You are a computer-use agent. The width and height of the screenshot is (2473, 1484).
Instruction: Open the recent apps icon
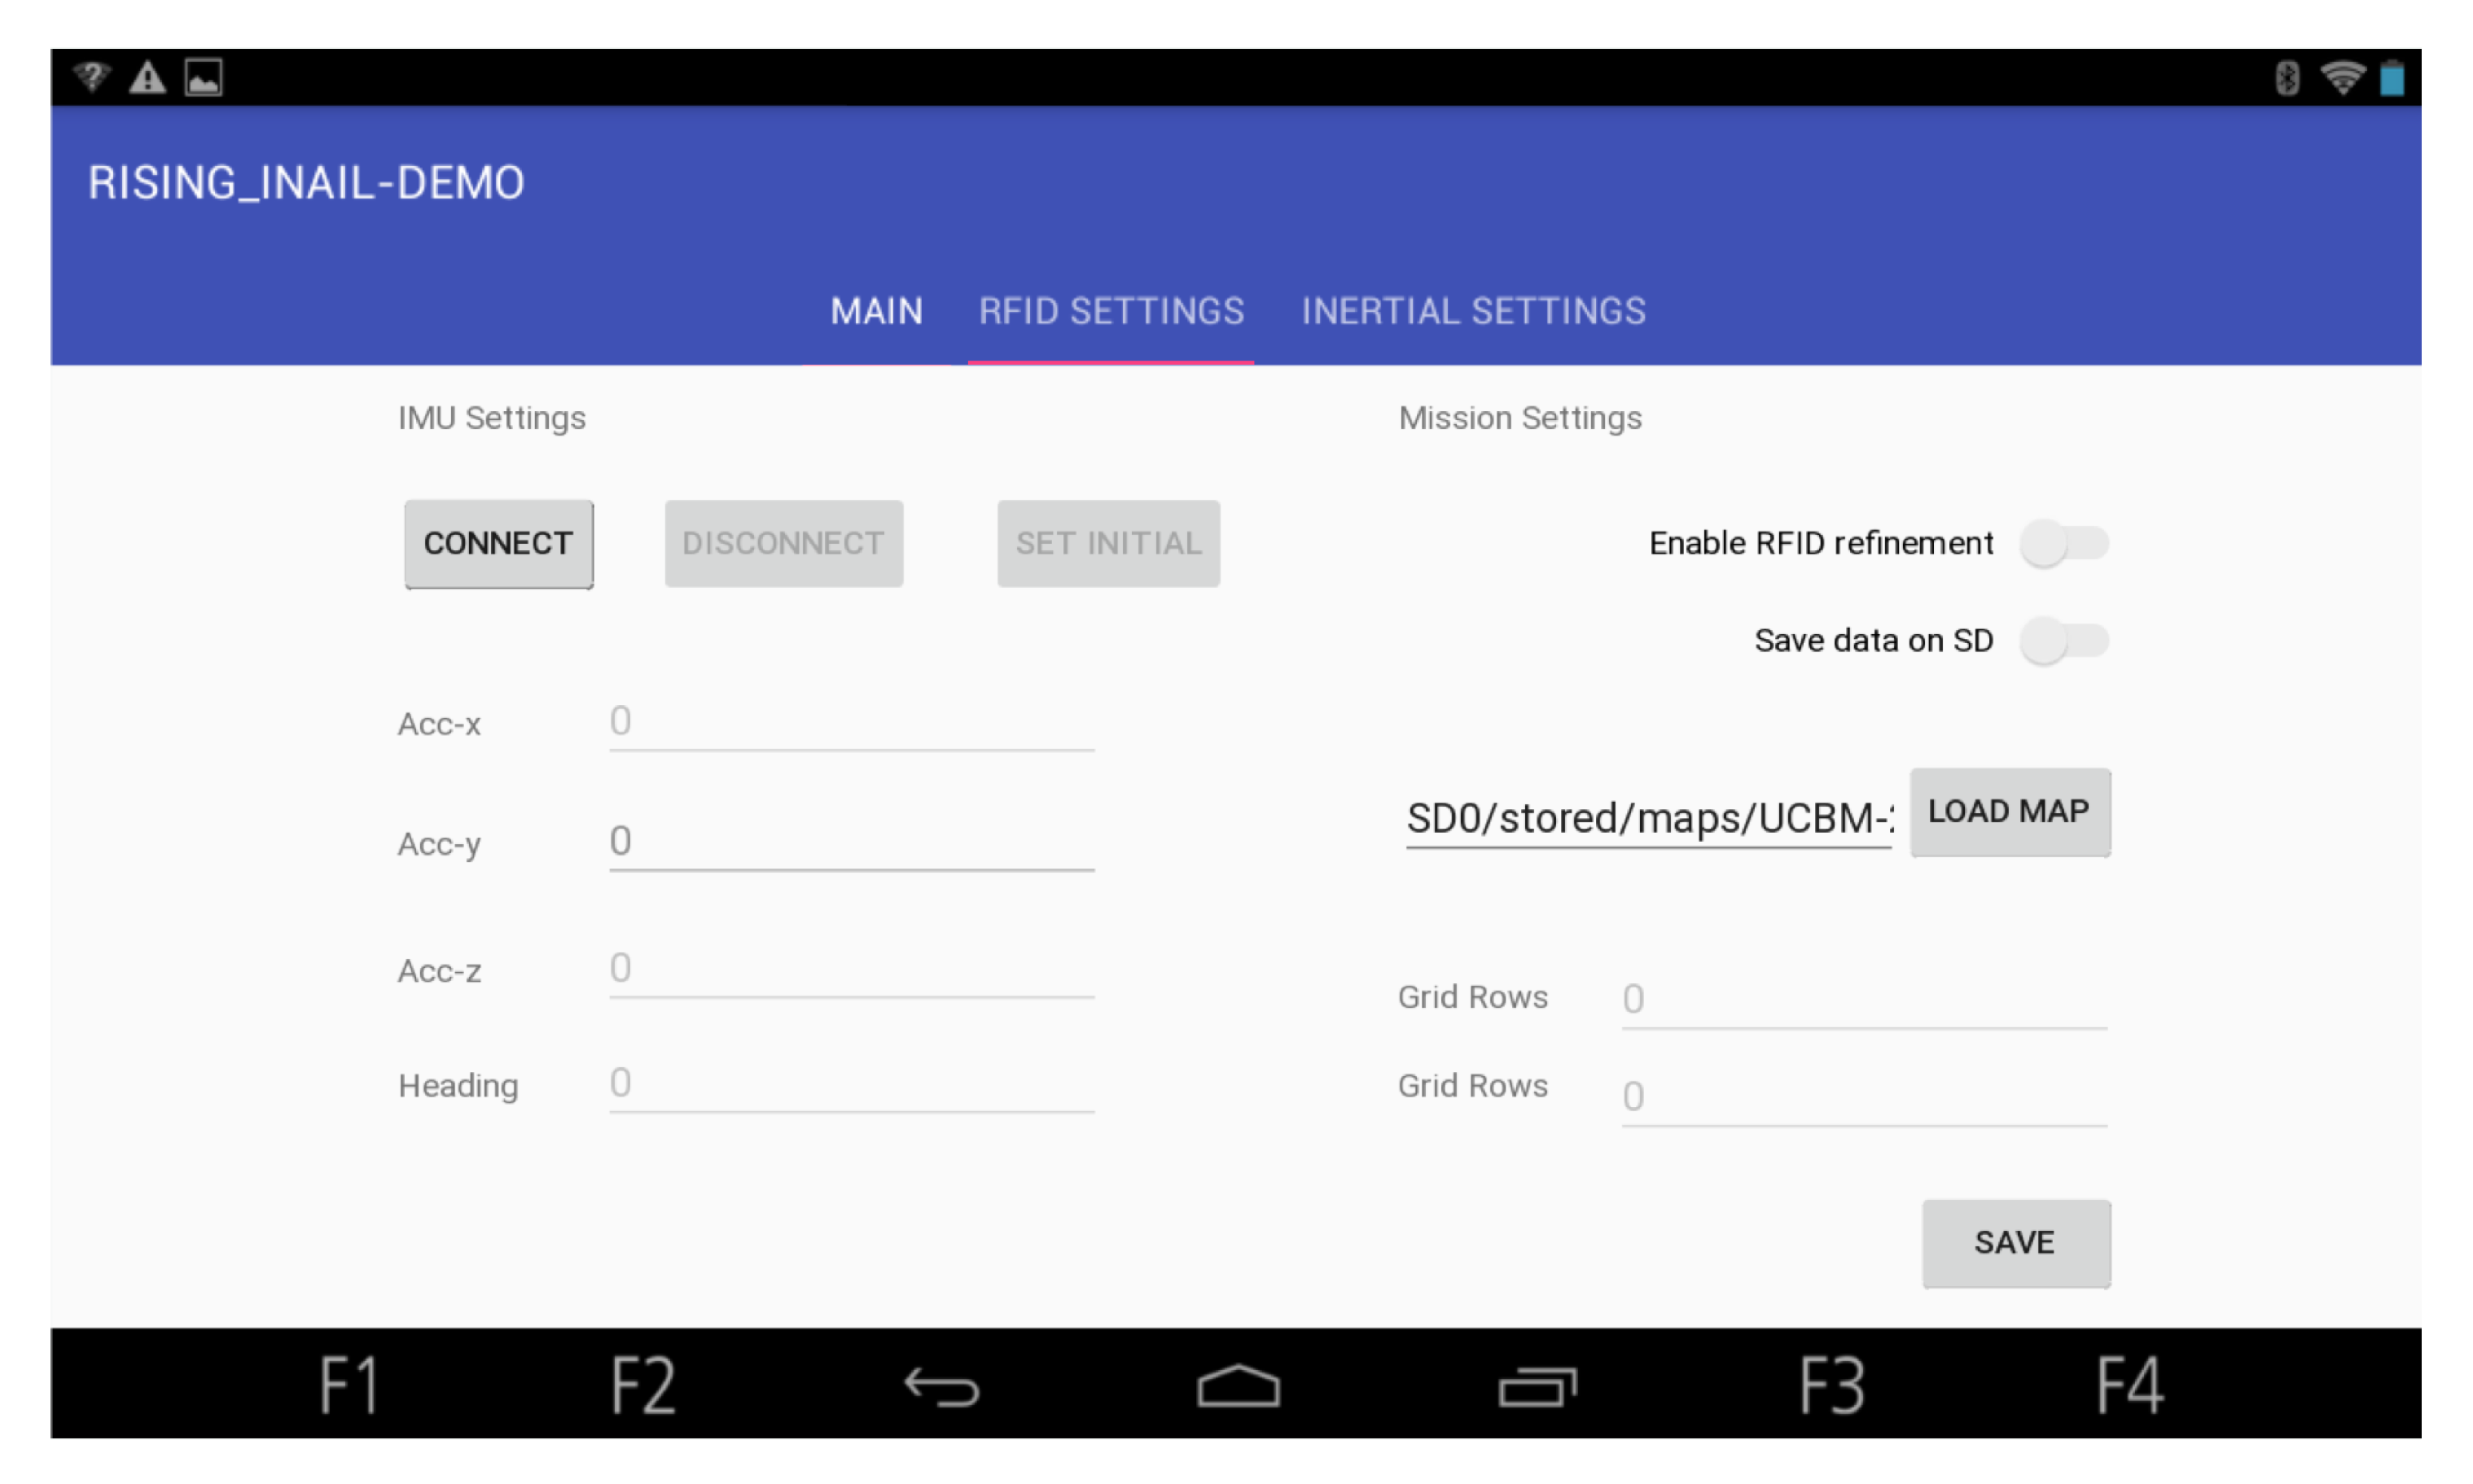(x=1536, y=1387)
